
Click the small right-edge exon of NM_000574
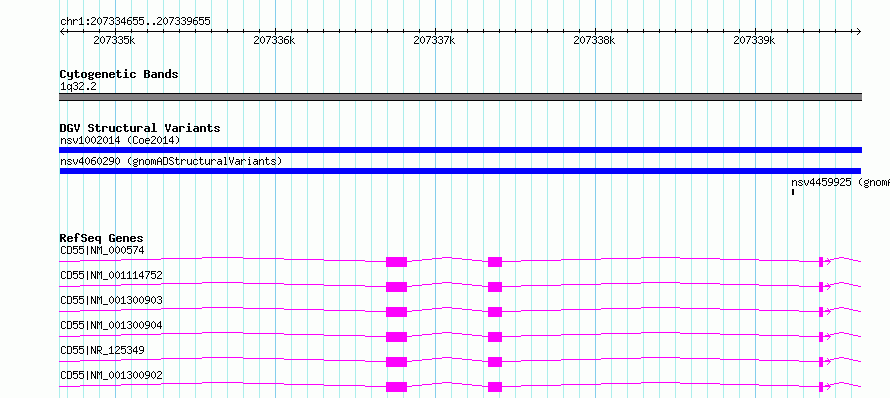(x=821, y=262)
